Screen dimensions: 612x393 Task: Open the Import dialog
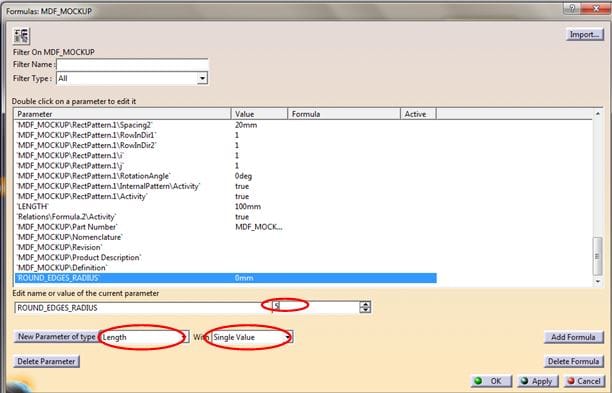tap(584, 34)
